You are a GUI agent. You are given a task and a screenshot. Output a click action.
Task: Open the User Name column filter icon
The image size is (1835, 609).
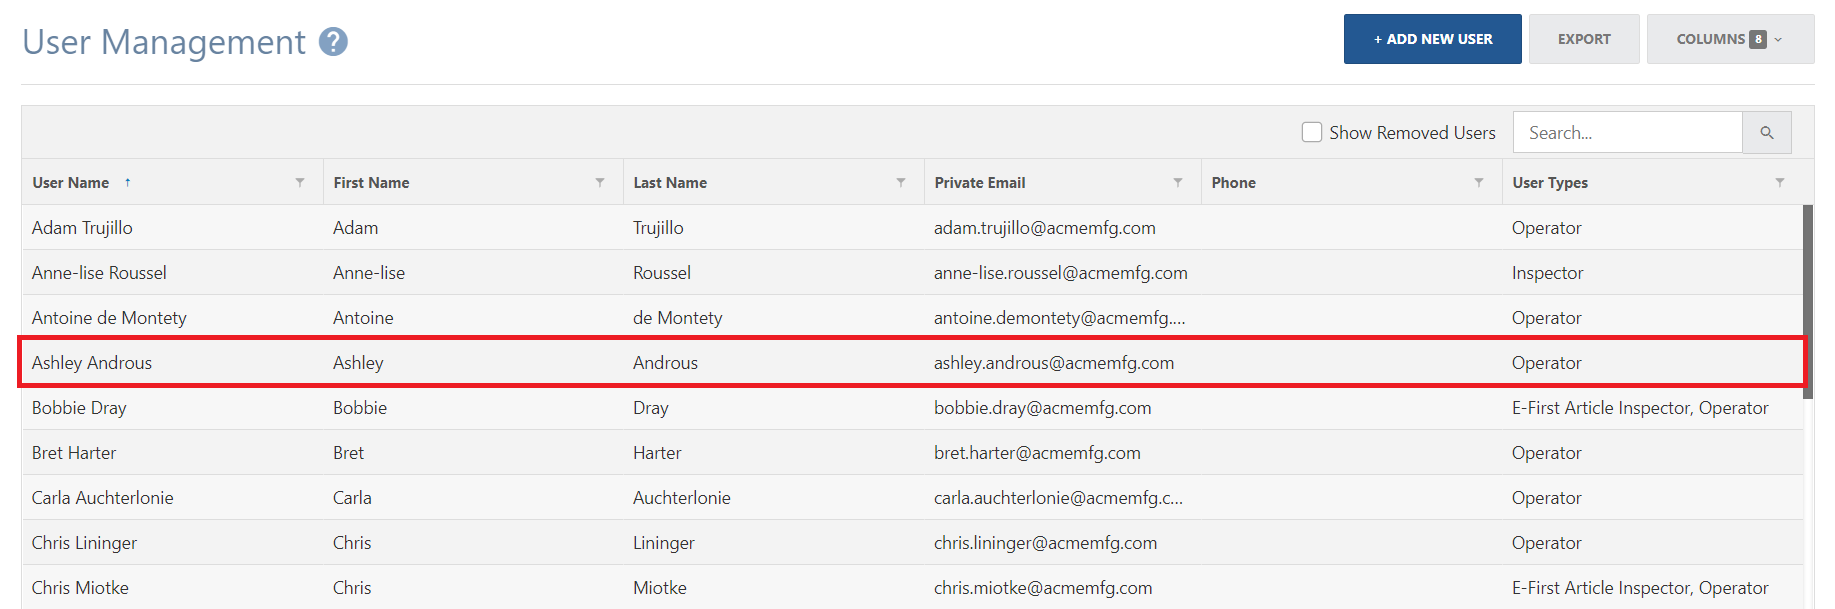[300, 182]
